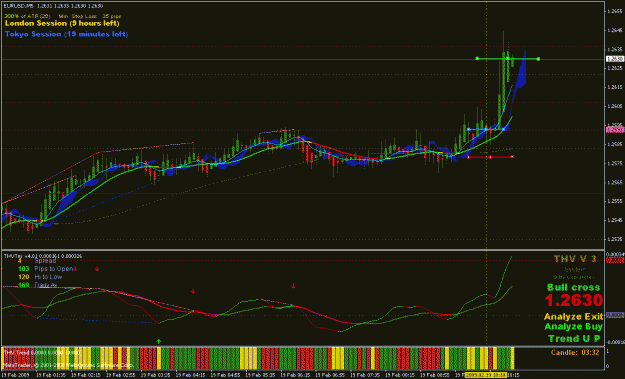Select the light-blue horizontal line's left handle

[x=468, y=130]
